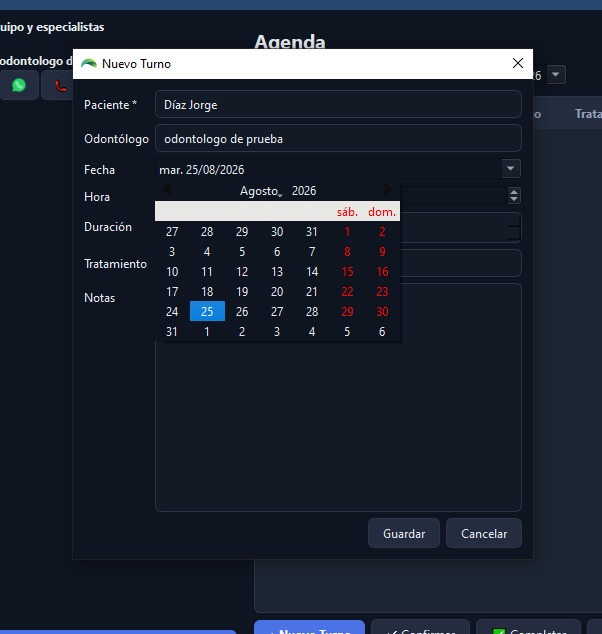The height and width of the screenshot is (634, 602).
Task: Select Sunday 9 in the calendar
Action: [x=382, y=251]
